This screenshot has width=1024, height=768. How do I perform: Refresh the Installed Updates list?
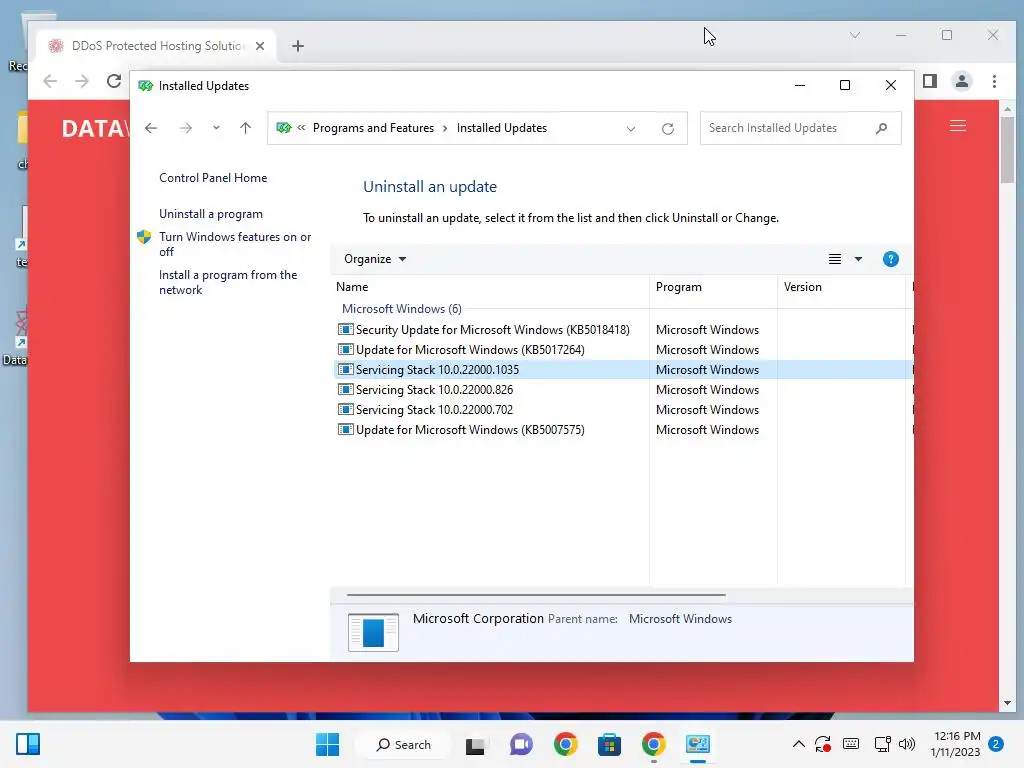(667, 129)
